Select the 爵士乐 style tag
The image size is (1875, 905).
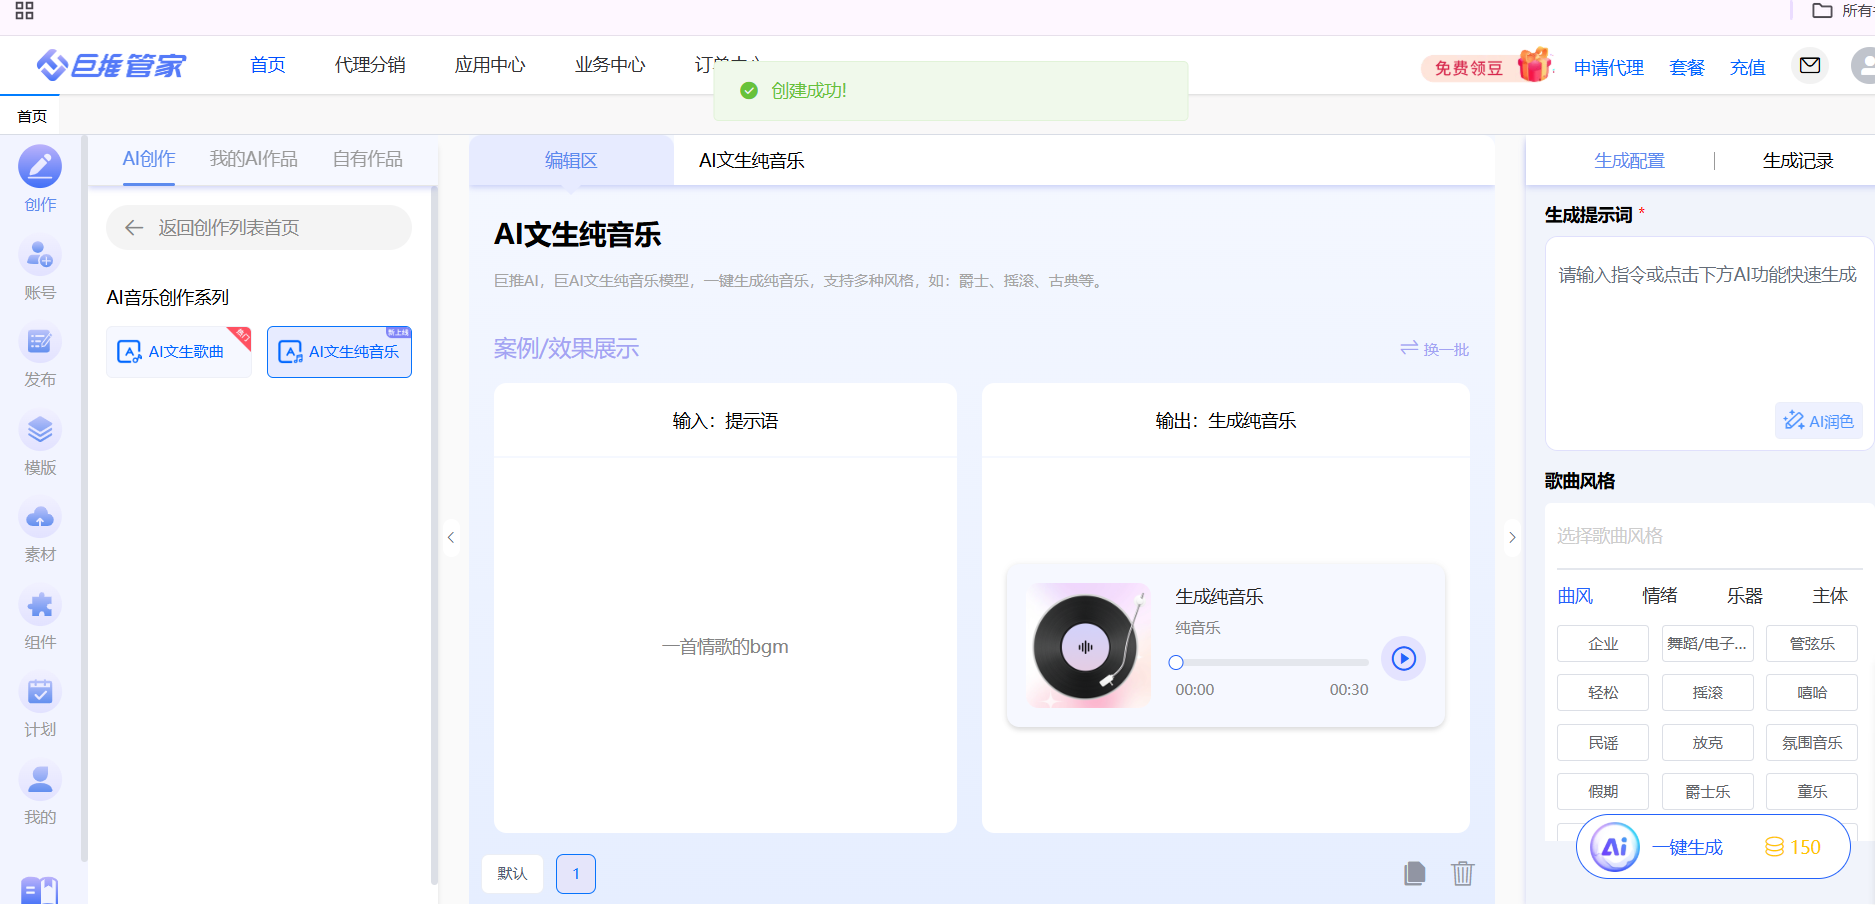(x=1707, y=791)
